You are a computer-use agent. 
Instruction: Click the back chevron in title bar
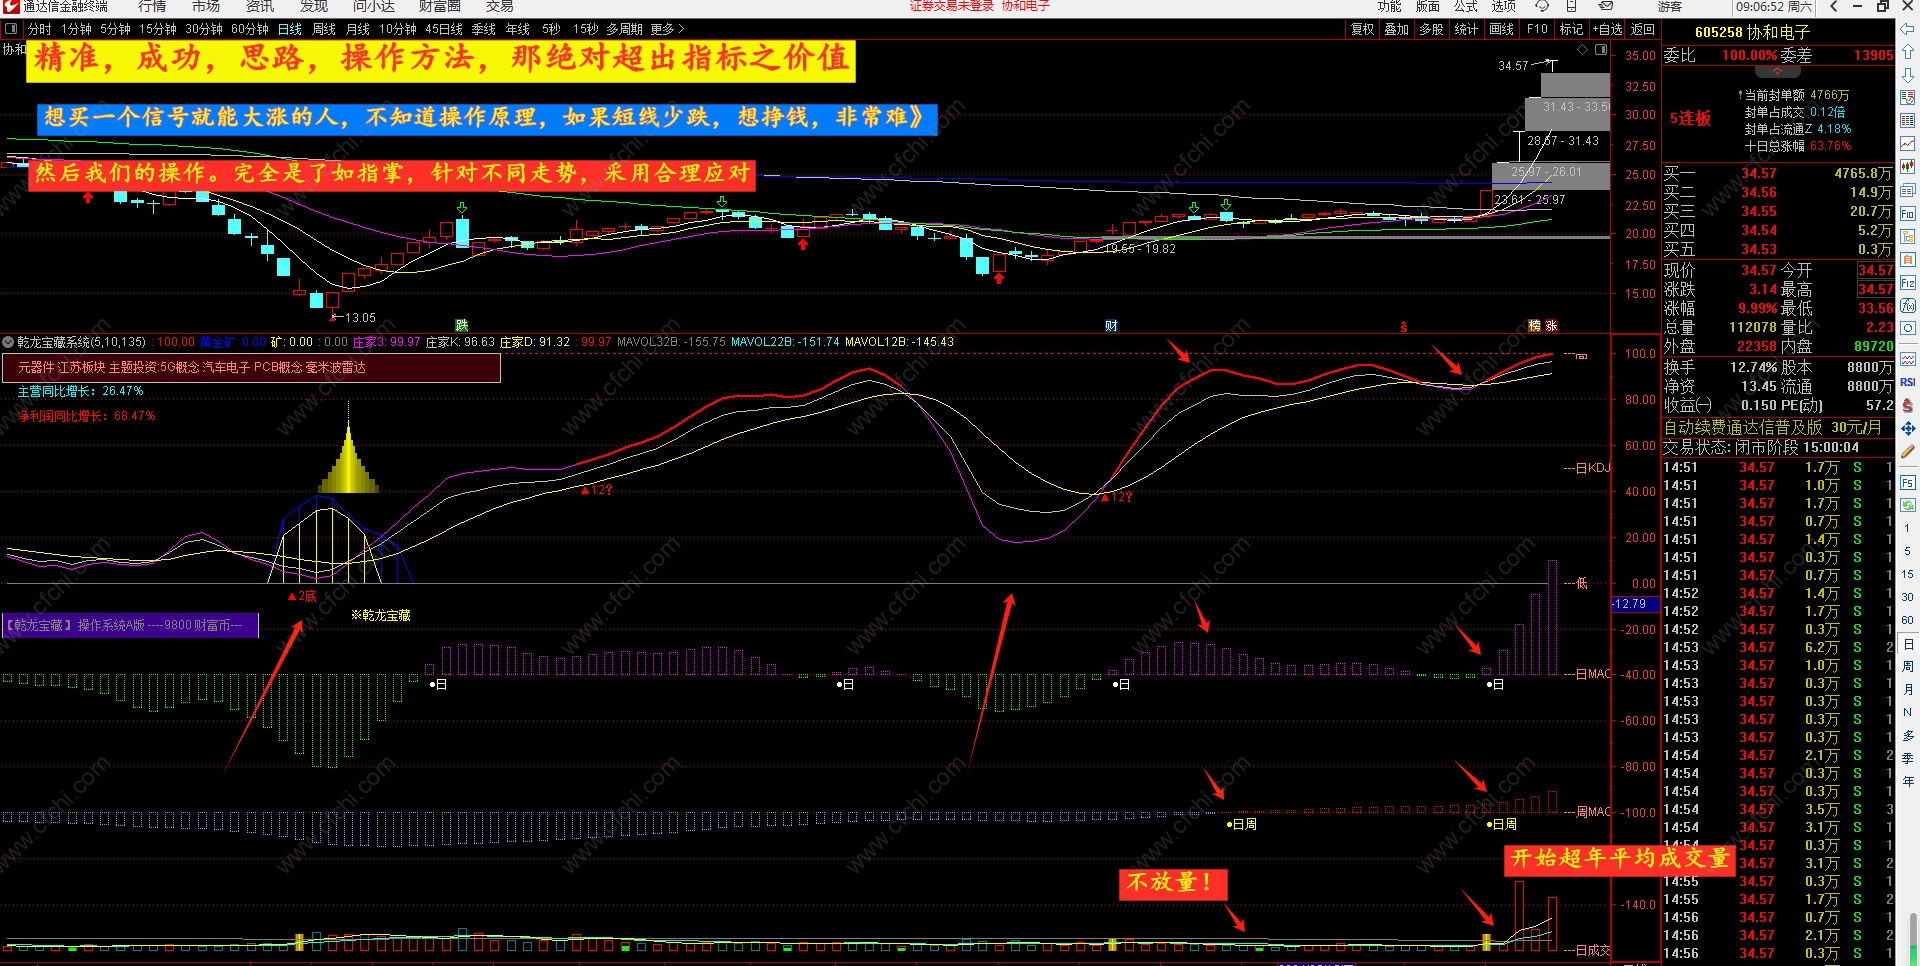(1833, 6)
